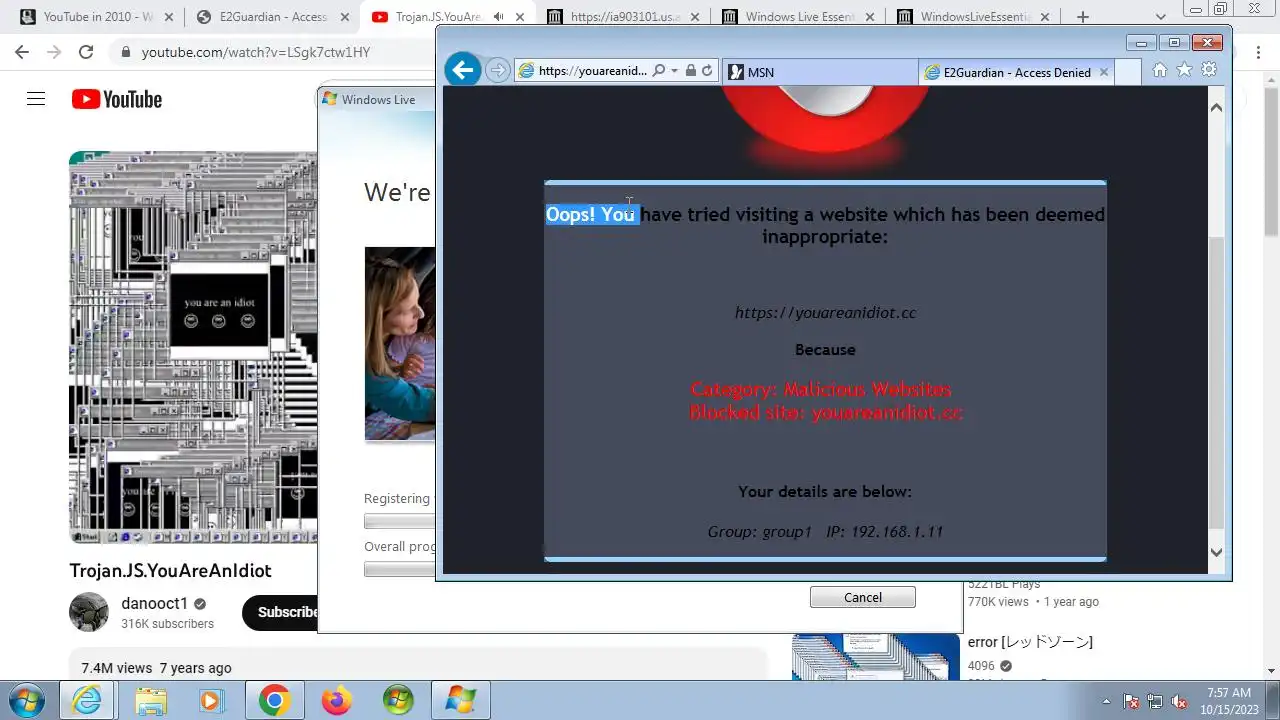1280x720 pixels.
Task: Click the green Windows flag taskbar app
Action: [x=398, y=701]
